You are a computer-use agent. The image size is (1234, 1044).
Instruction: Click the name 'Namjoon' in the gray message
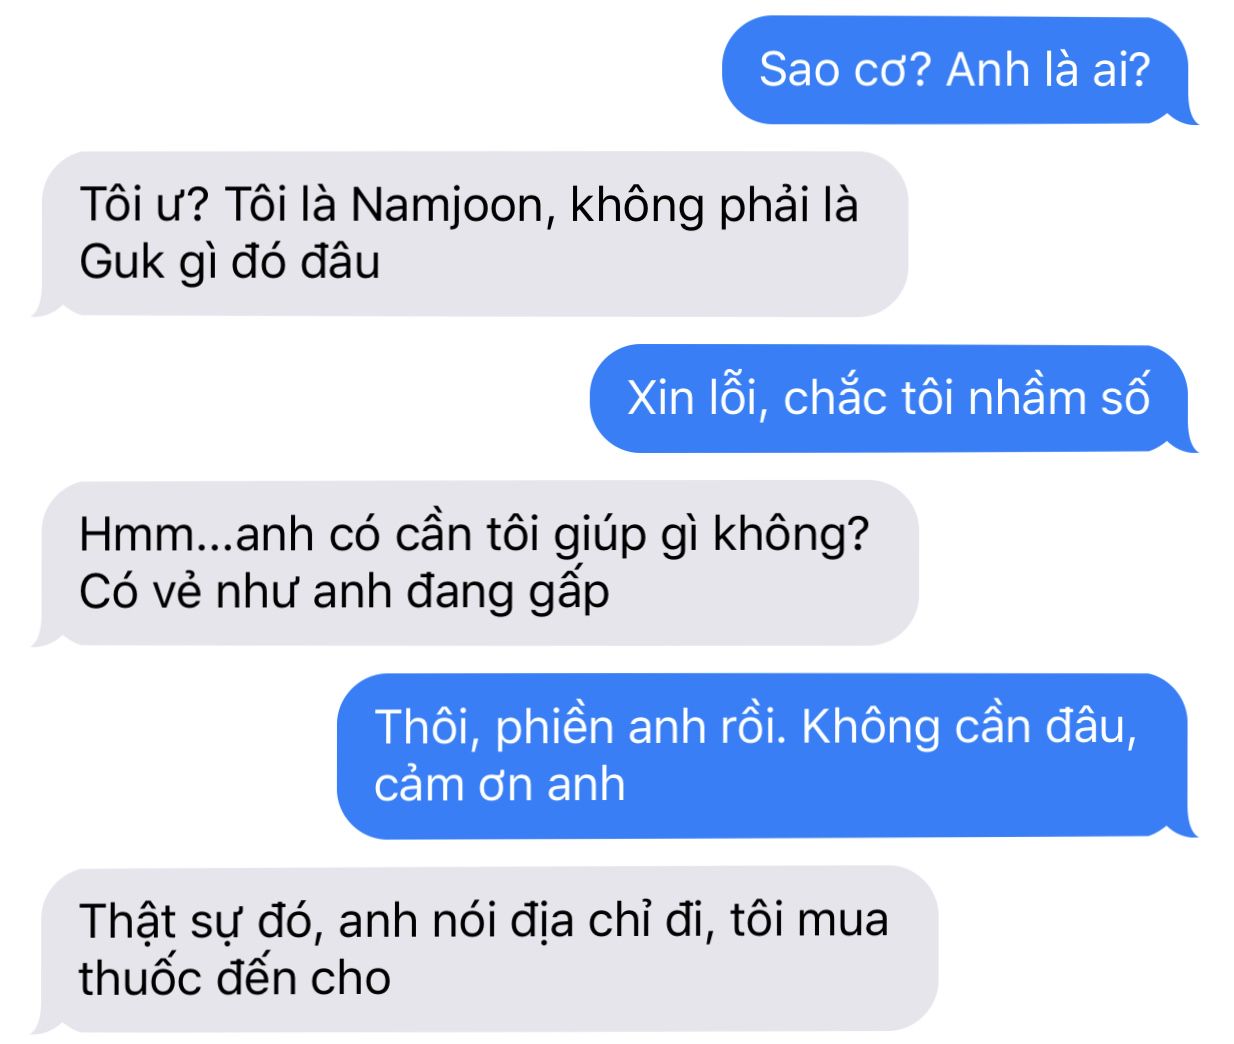tap(447, 206)
